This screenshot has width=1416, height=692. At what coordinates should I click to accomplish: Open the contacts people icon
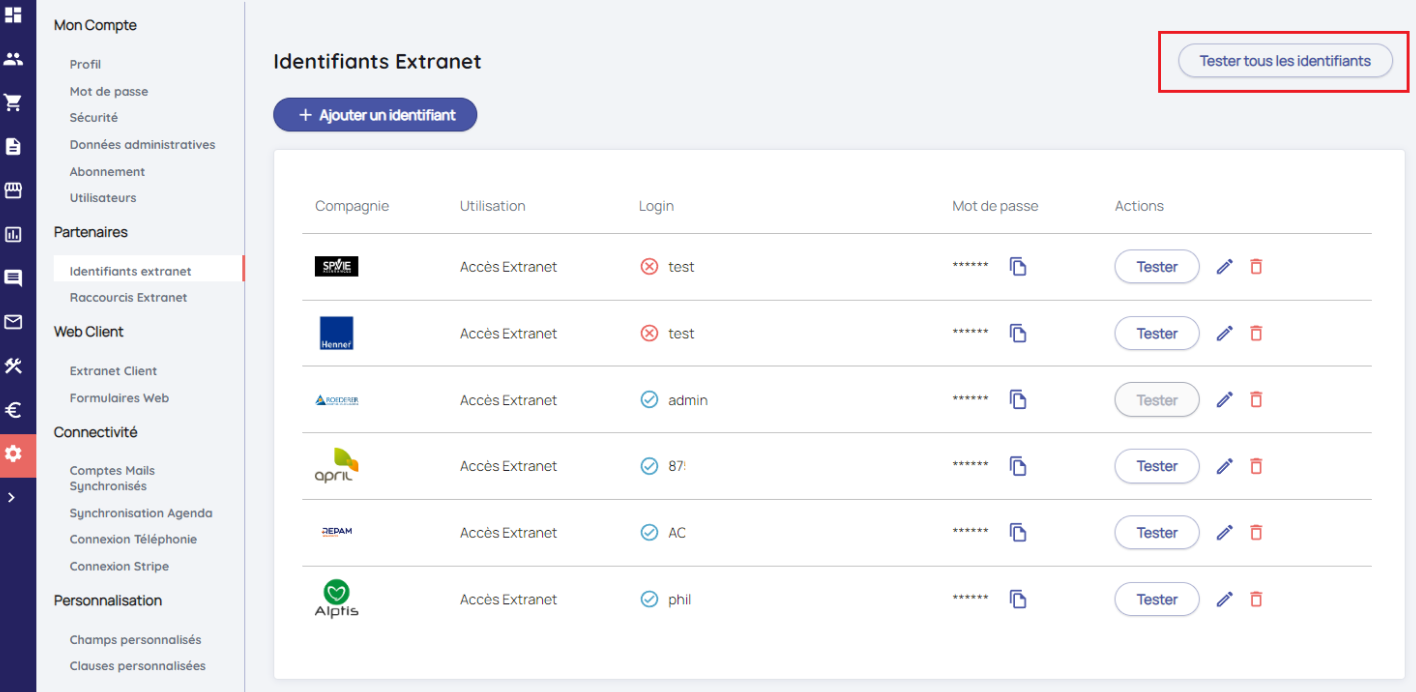tap(13, 59)
